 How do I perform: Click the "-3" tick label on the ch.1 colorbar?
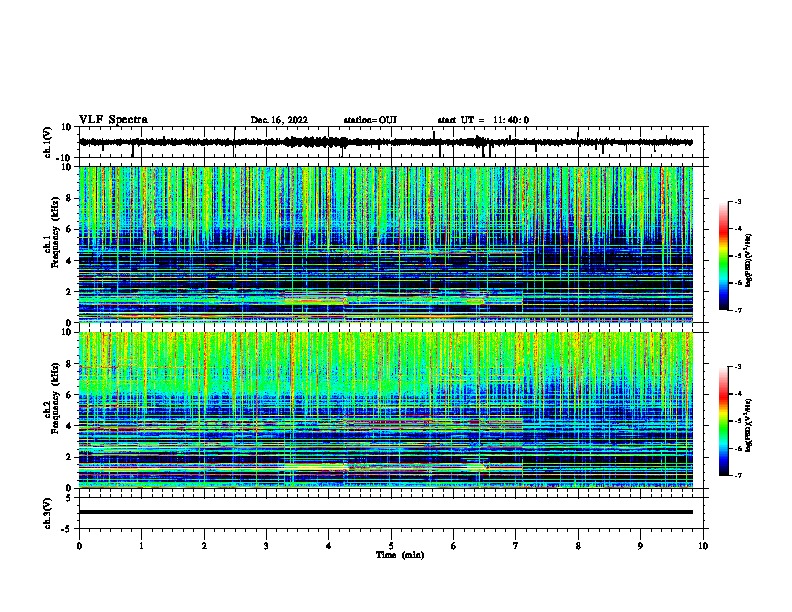pyautogui.click(x=738, y=201)
